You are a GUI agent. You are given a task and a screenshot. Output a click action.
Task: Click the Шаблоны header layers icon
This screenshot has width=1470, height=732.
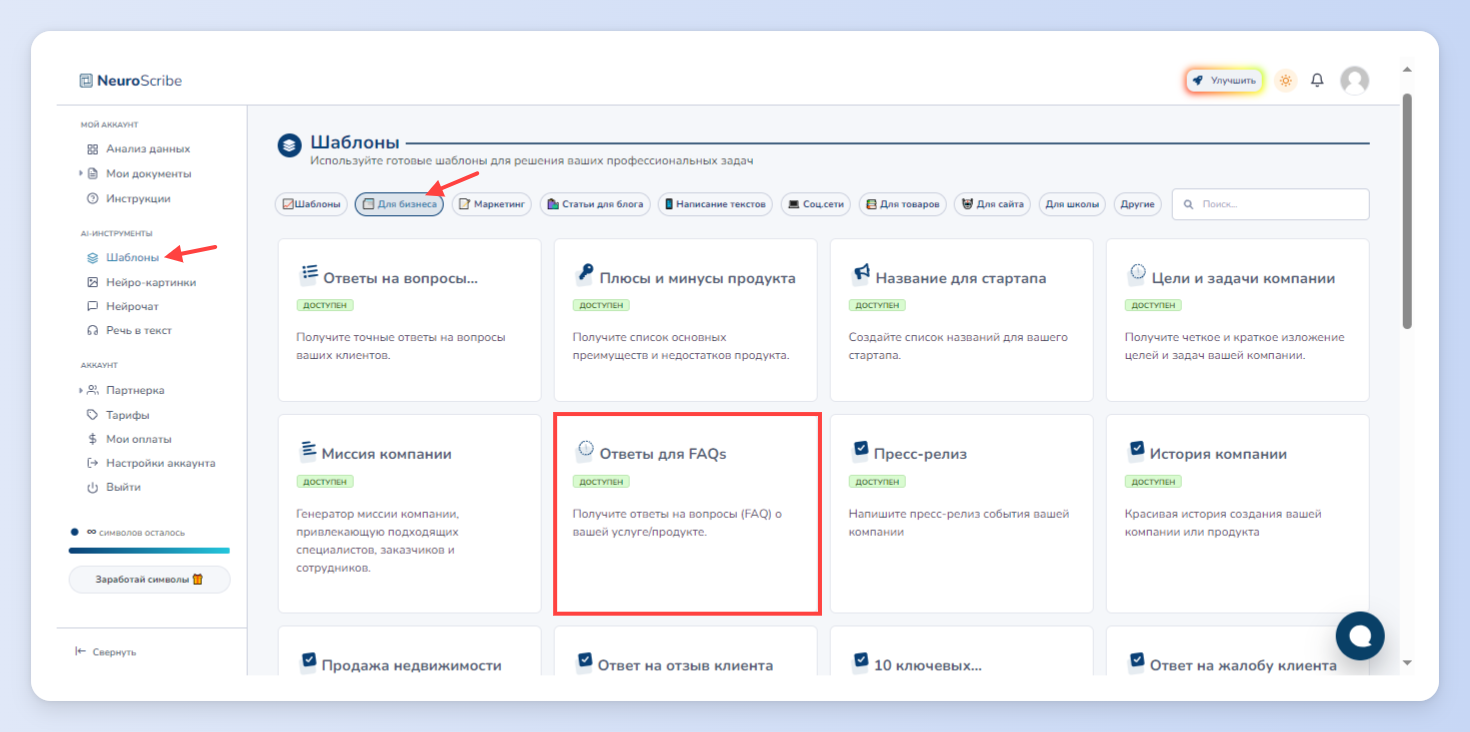point(289,146)
